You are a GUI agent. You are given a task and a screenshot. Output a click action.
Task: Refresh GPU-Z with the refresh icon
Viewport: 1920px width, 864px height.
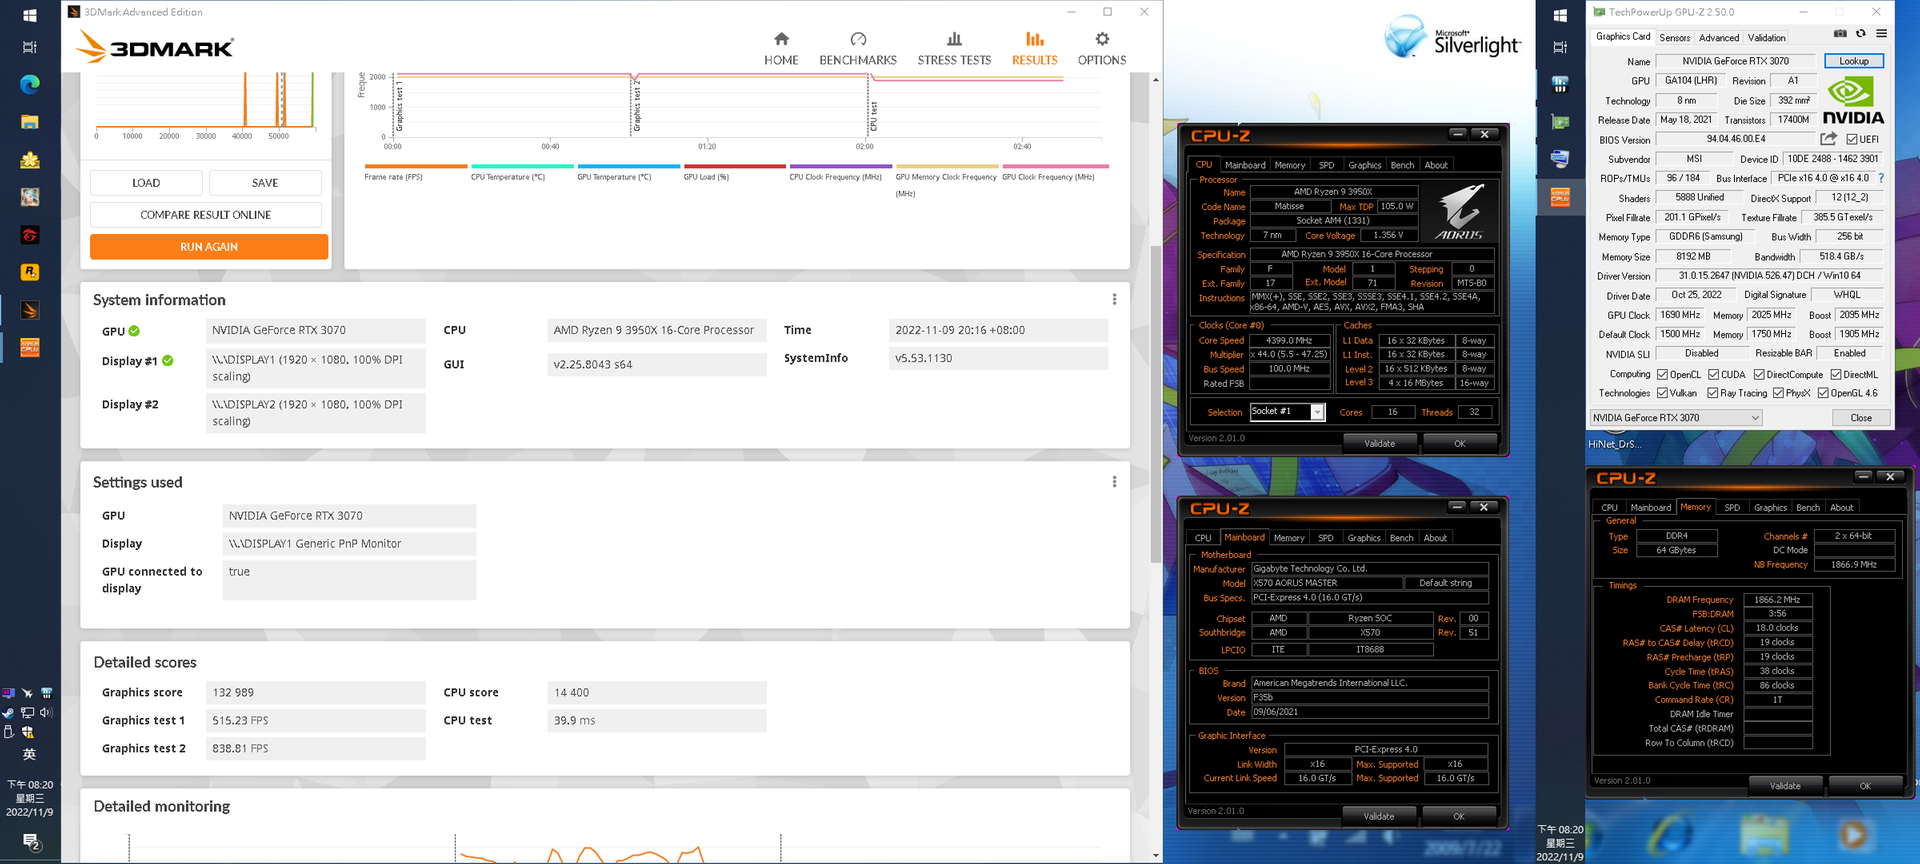pos(1861,34)
